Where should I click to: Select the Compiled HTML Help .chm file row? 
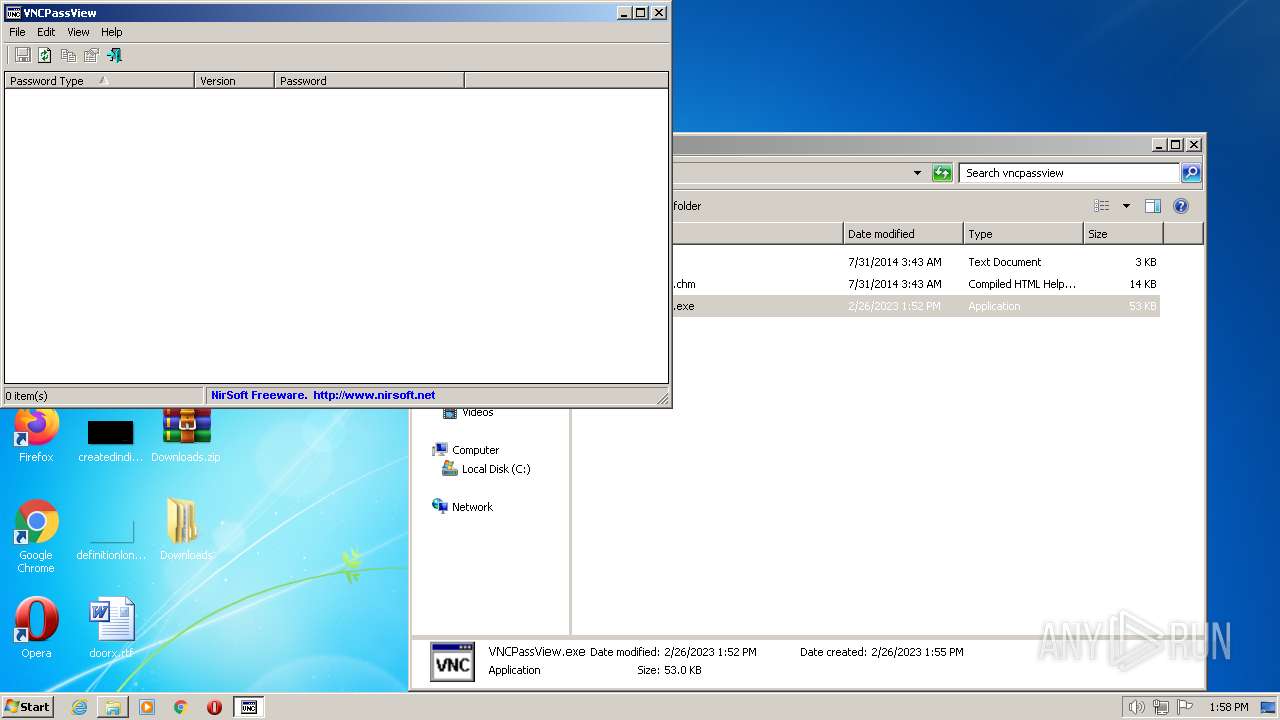coord(916,284)
